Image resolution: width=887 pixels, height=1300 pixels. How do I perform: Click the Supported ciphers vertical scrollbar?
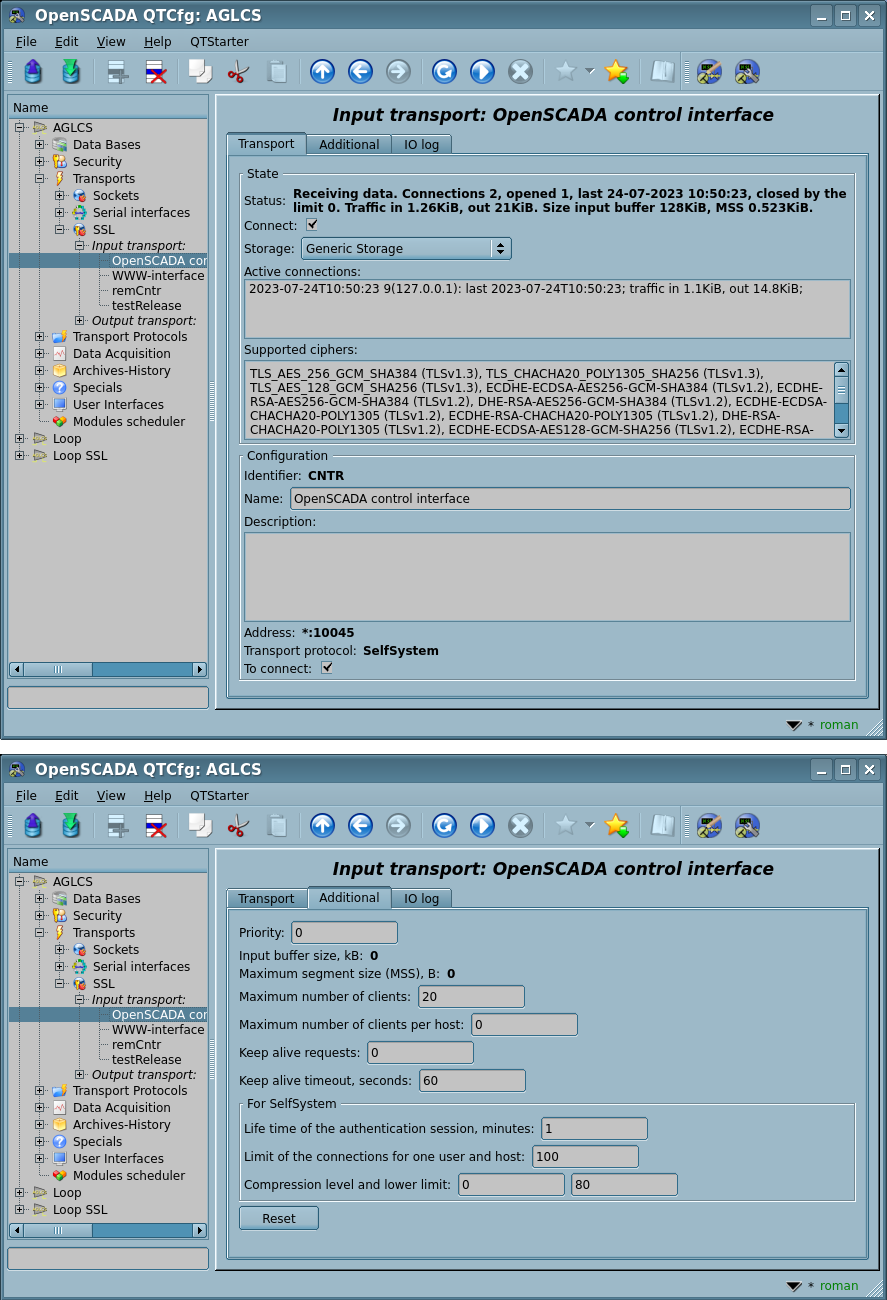coord(841,400)
